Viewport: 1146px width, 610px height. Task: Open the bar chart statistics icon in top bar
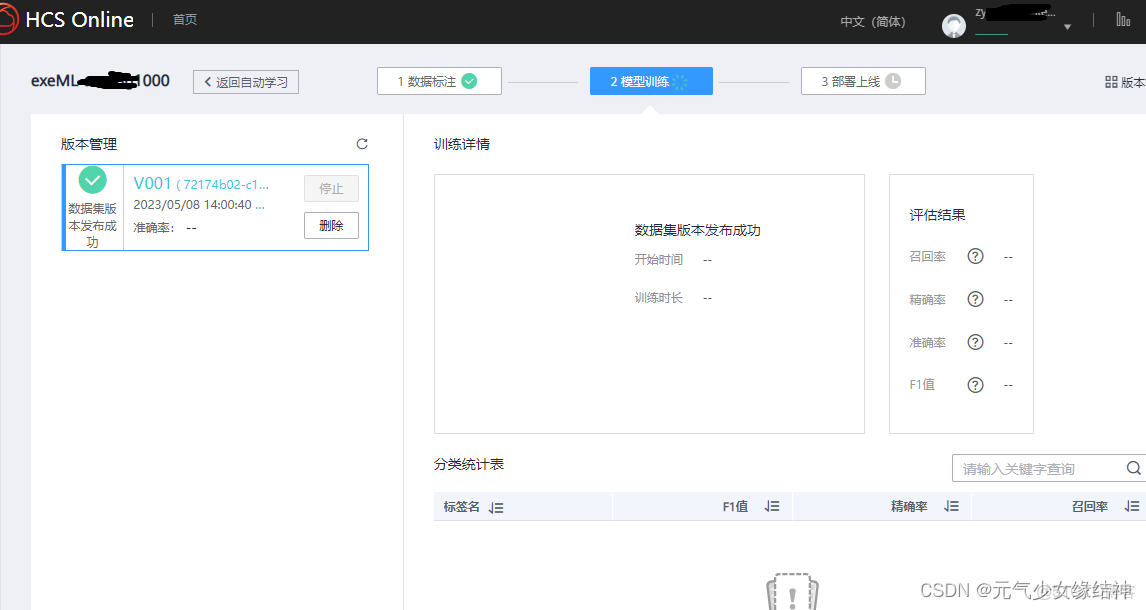(1124, 19)
